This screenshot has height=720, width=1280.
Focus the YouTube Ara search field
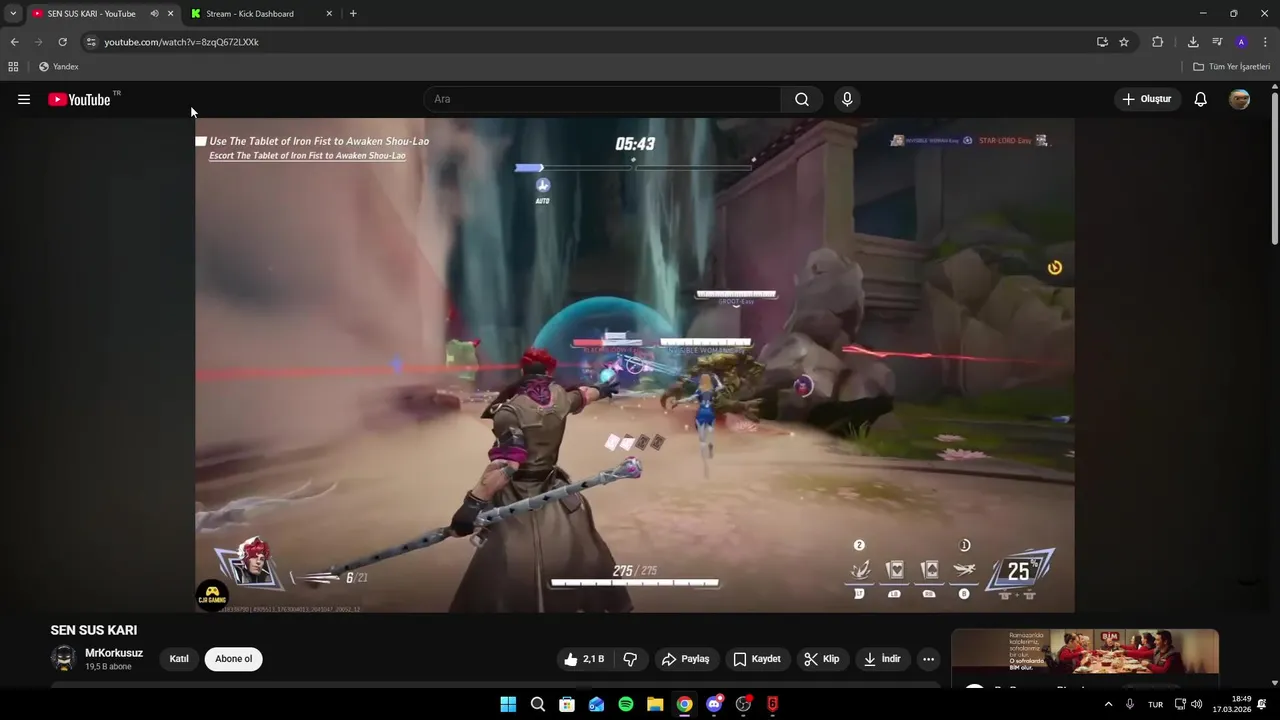[603, 99]
